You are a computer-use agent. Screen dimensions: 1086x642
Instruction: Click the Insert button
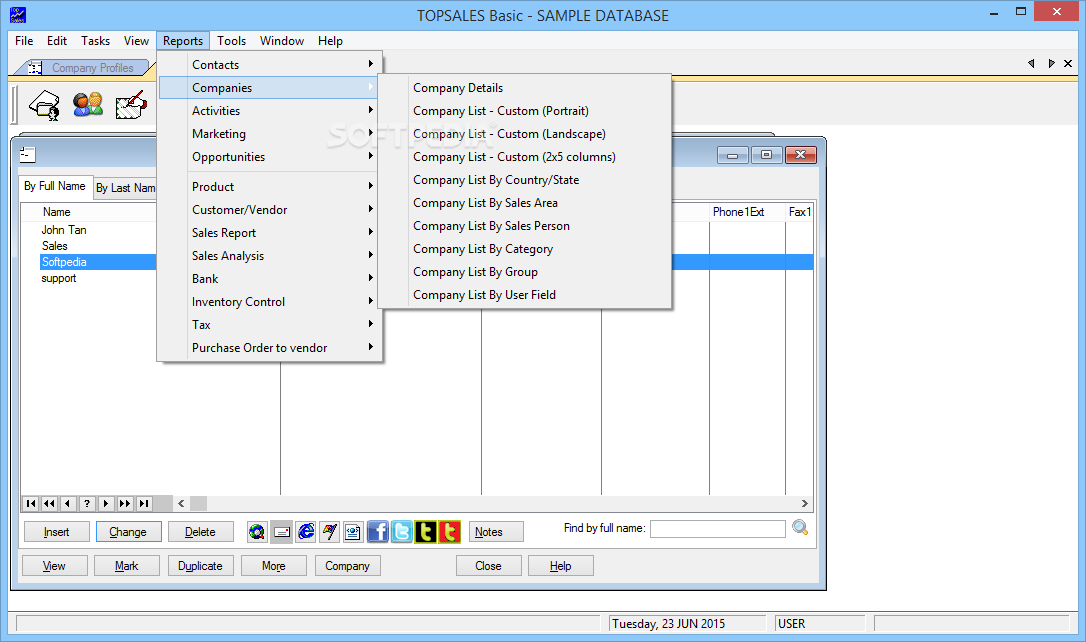click(57, 532)
